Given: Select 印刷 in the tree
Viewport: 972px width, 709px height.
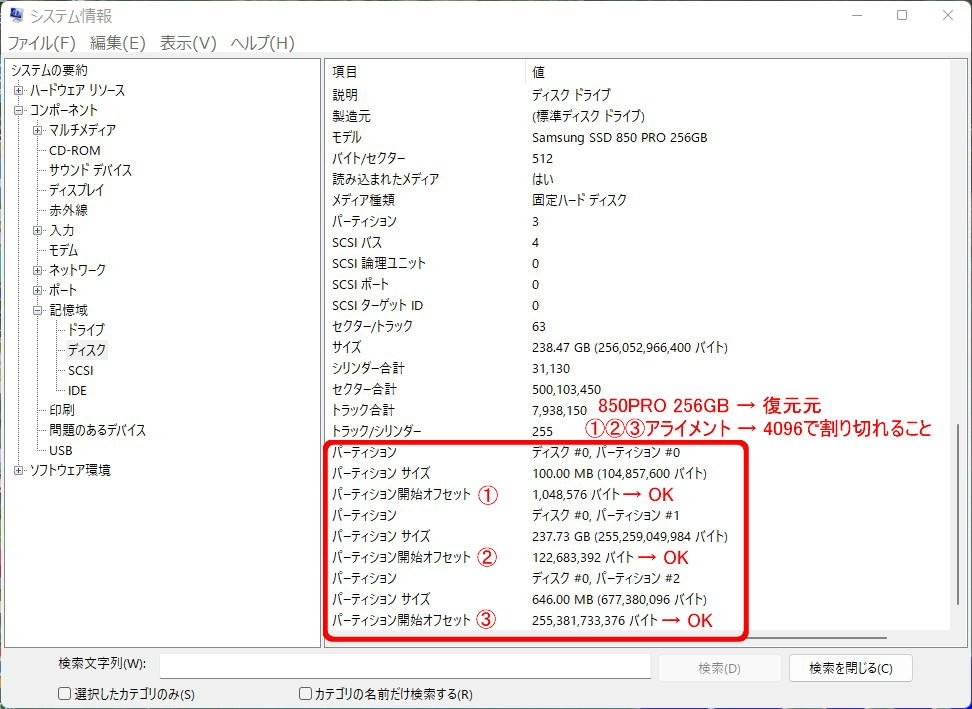Looking at the screenshot, I should (62, 410).
